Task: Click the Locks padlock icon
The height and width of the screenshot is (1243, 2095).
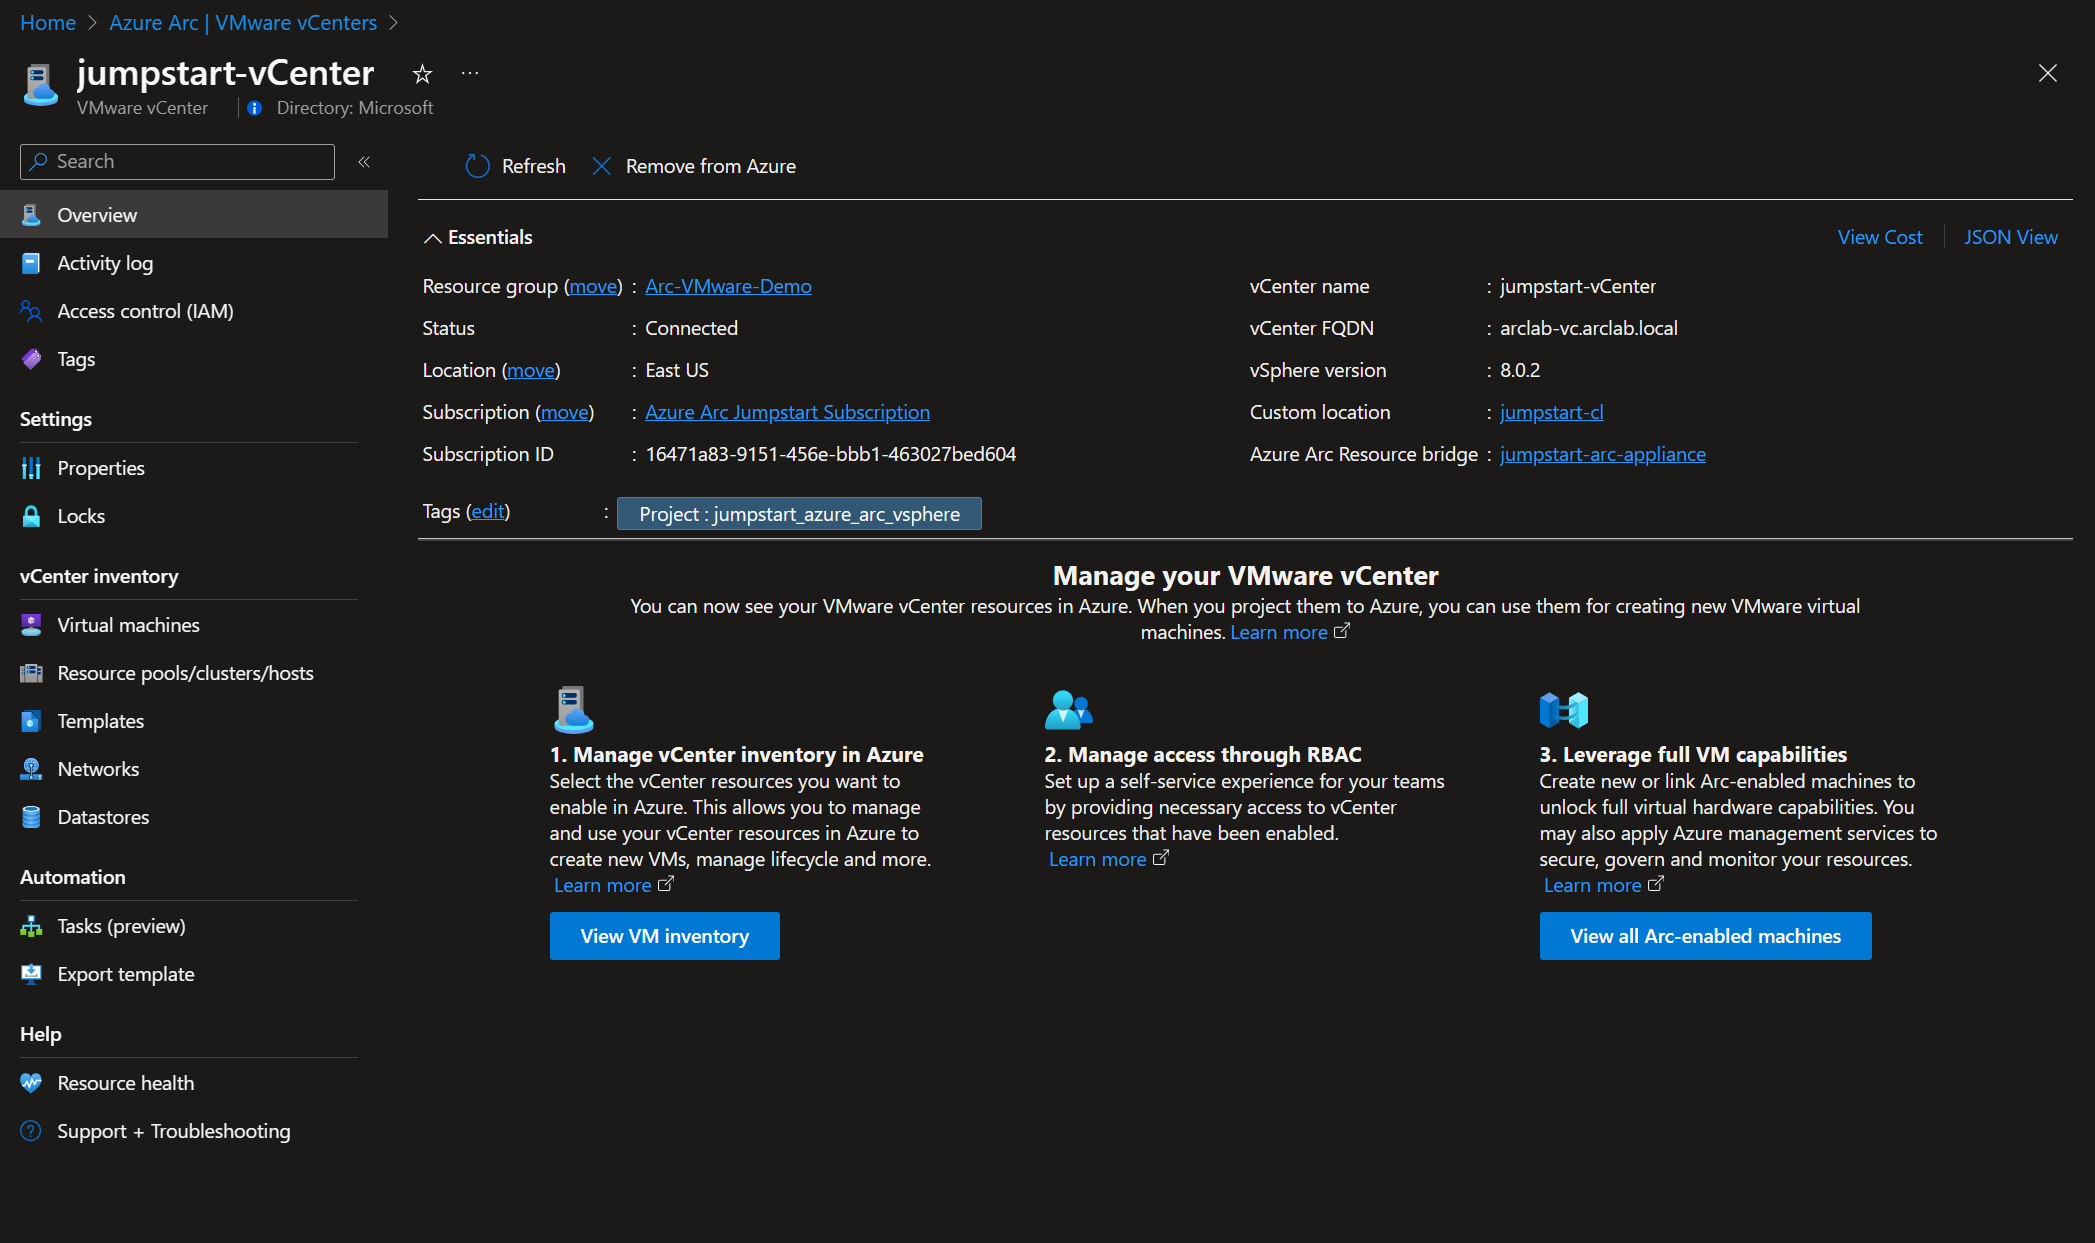Action: [31, 516]
